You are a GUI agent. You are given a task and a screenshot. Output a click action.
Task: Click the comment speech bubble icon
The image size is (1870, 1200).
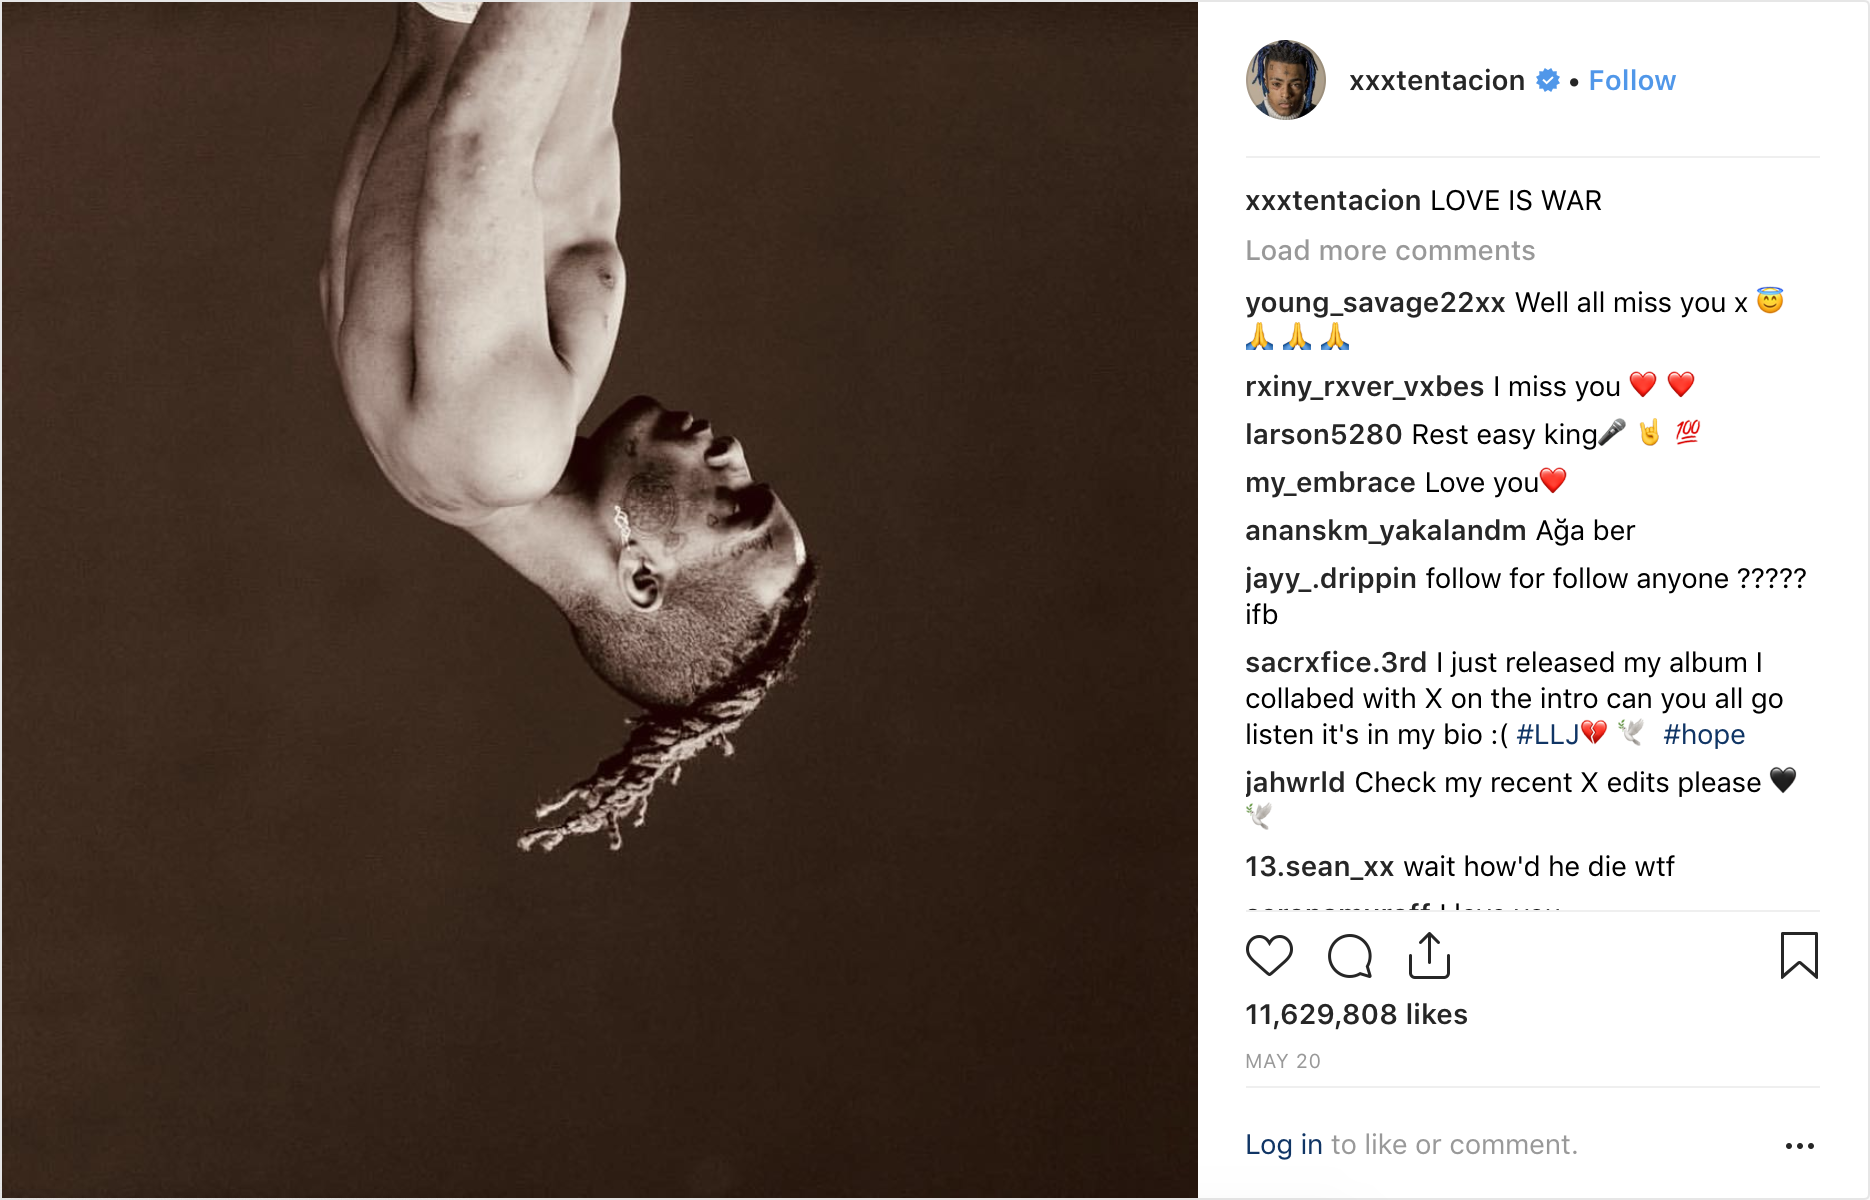[1349, 956]
